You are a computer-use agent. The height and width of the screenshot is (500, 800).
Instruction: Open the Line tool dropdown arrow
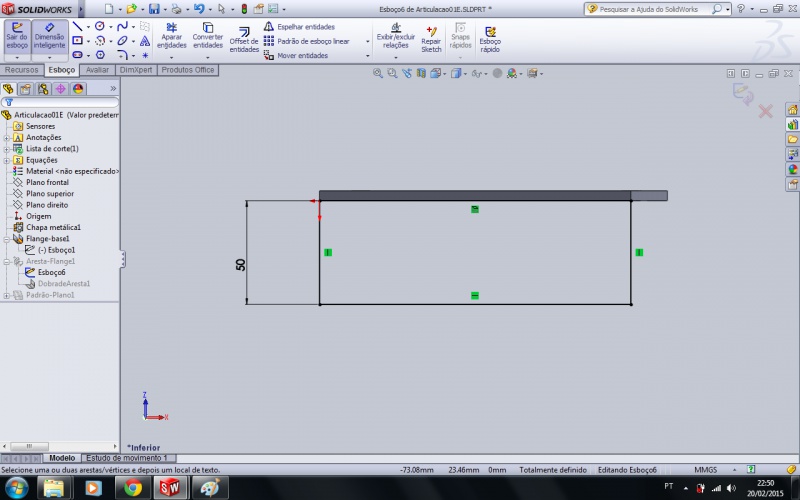88,27
